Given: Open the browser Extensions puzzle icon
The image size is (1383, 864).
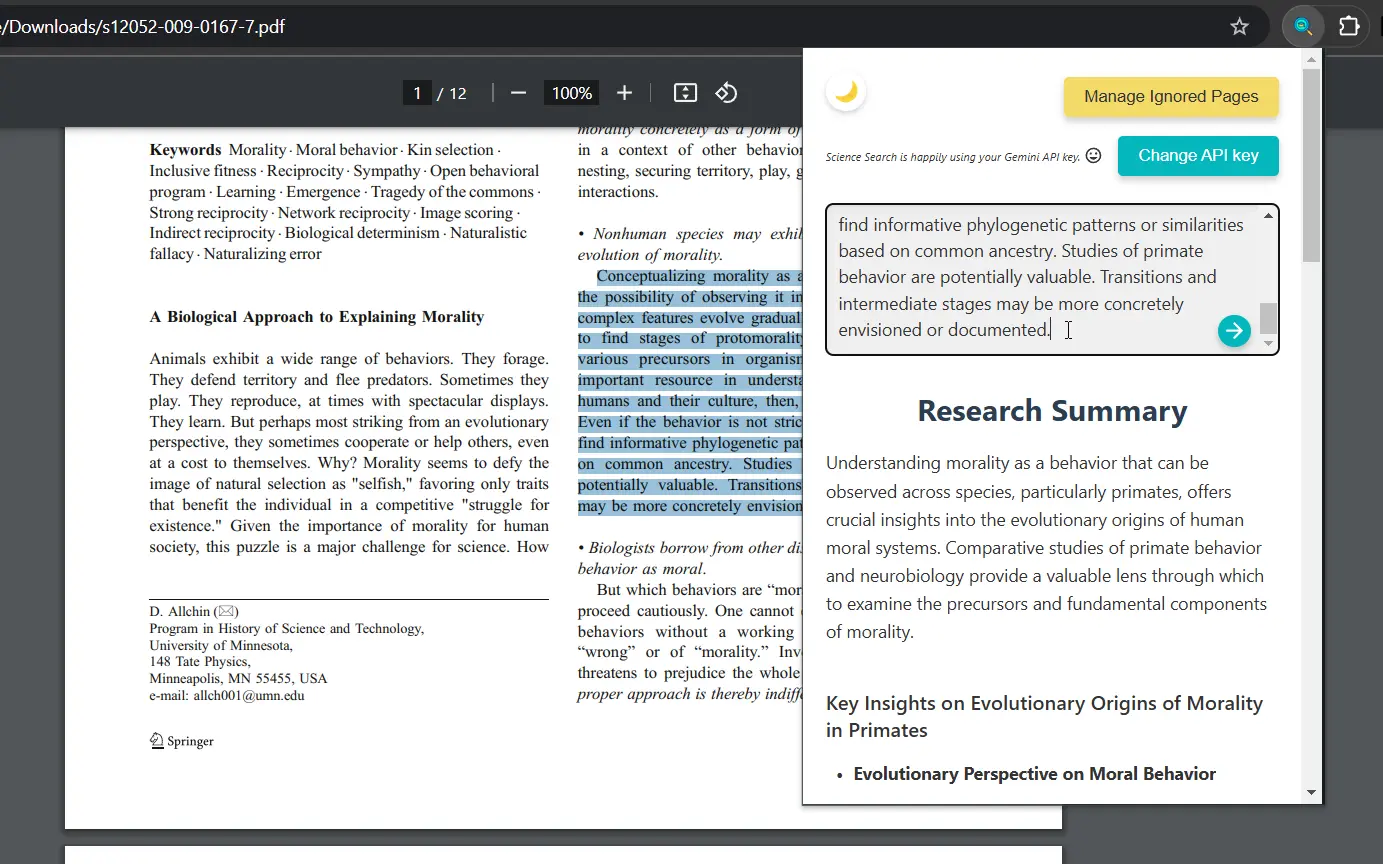Looking at the screenshot, I should [1349, 27].
